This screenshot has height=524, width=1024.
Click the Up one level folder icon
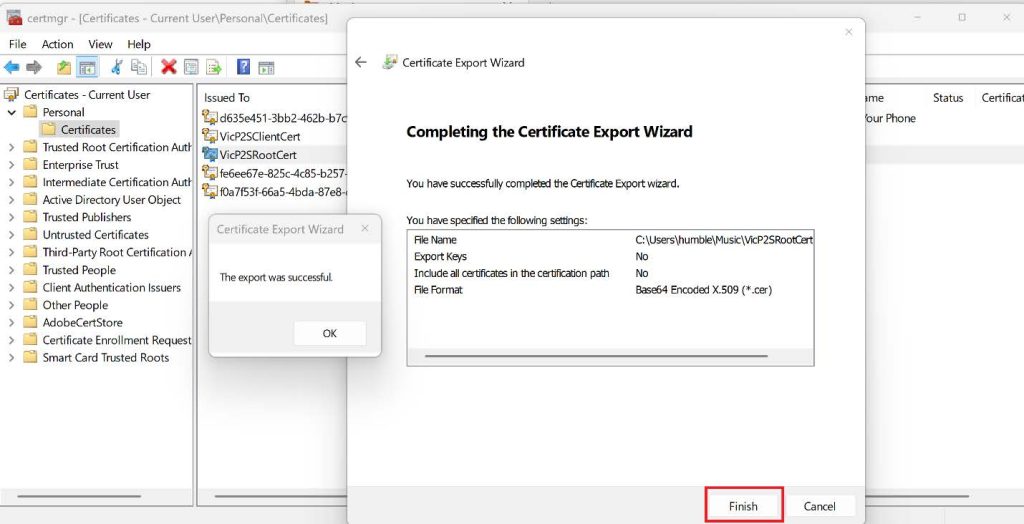(64, 67)
